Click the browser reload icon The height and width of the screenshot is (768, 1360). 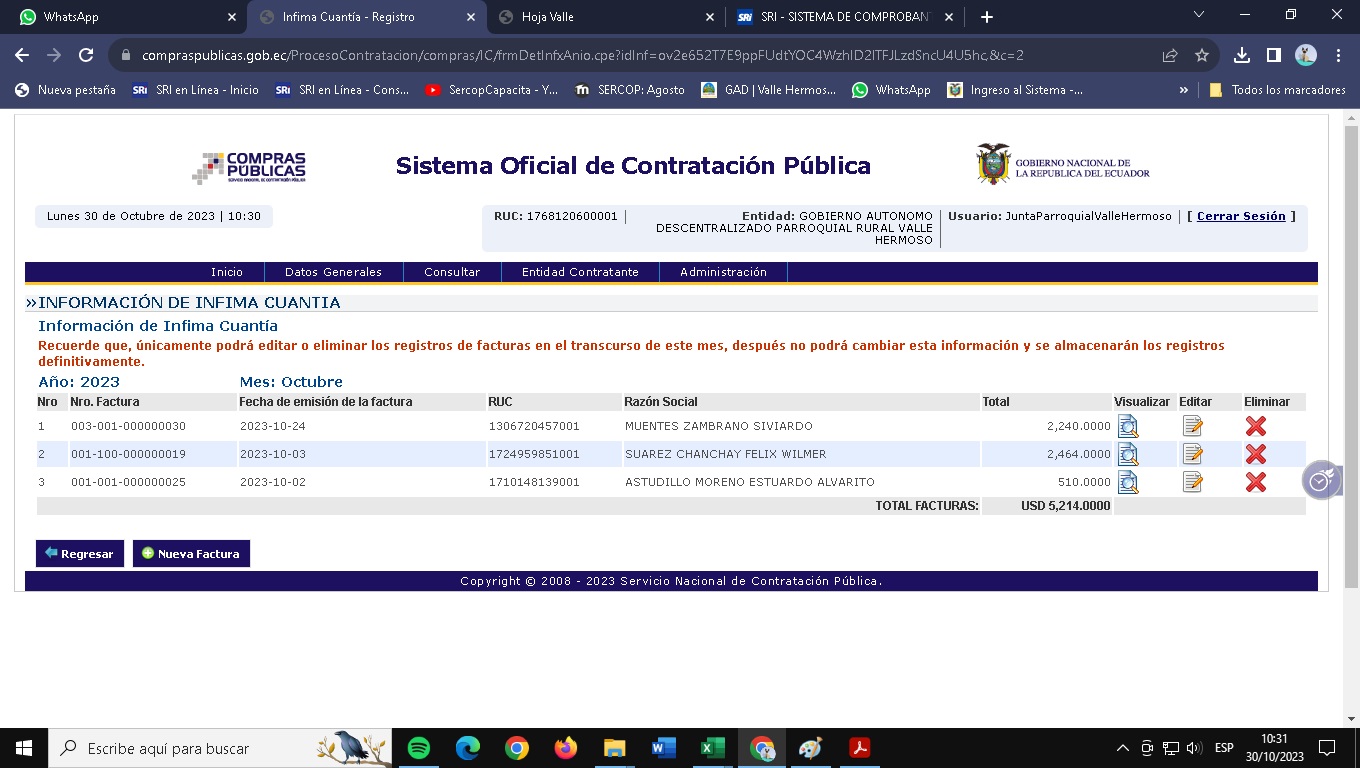[86, 56]
